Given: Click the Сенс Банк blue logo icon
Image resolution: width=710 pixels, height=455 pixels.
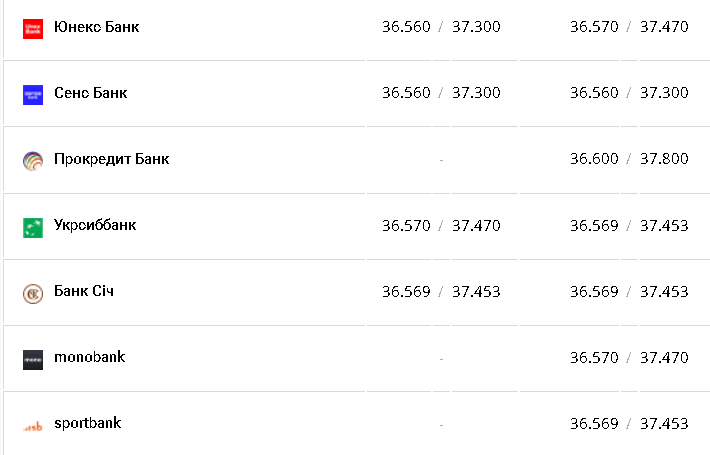Looking at the screenshot, I should click(33, 94).
